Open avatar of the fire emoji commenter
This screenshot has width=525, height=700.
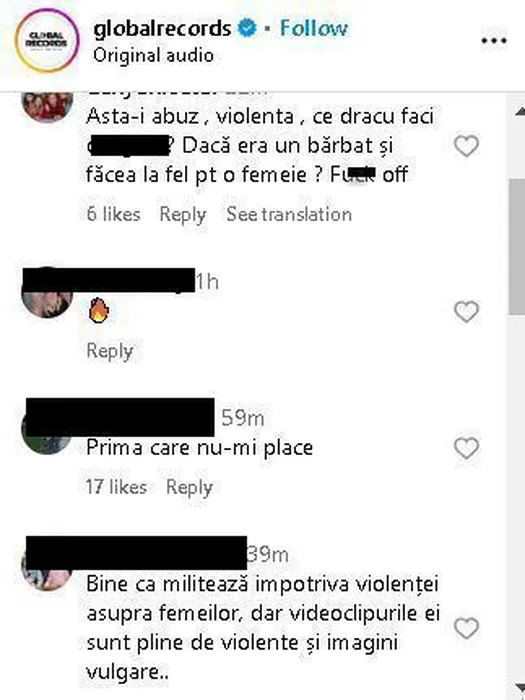pyautogui.click(x=47, y=292)
